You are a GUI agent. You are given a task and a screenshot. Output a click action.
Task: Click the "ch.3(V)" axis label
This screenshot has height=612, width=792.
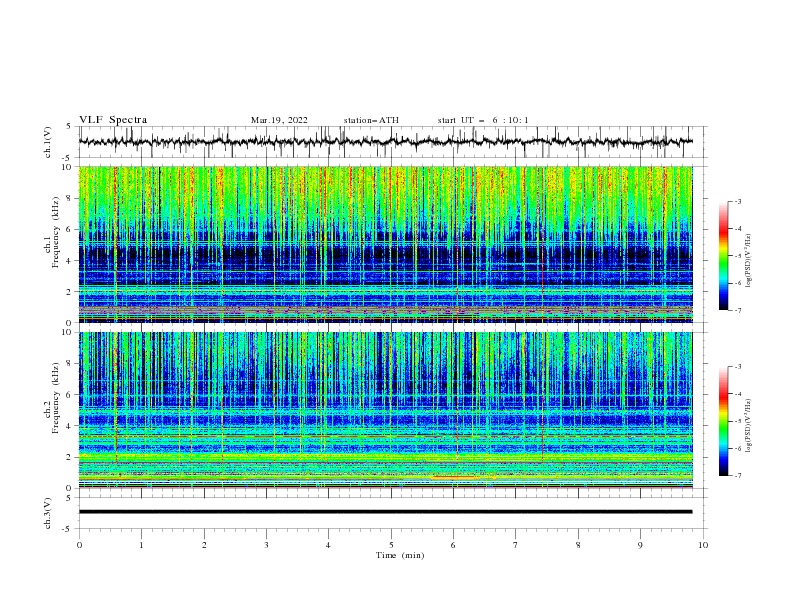pyautogui.click(x=48, y=513)
